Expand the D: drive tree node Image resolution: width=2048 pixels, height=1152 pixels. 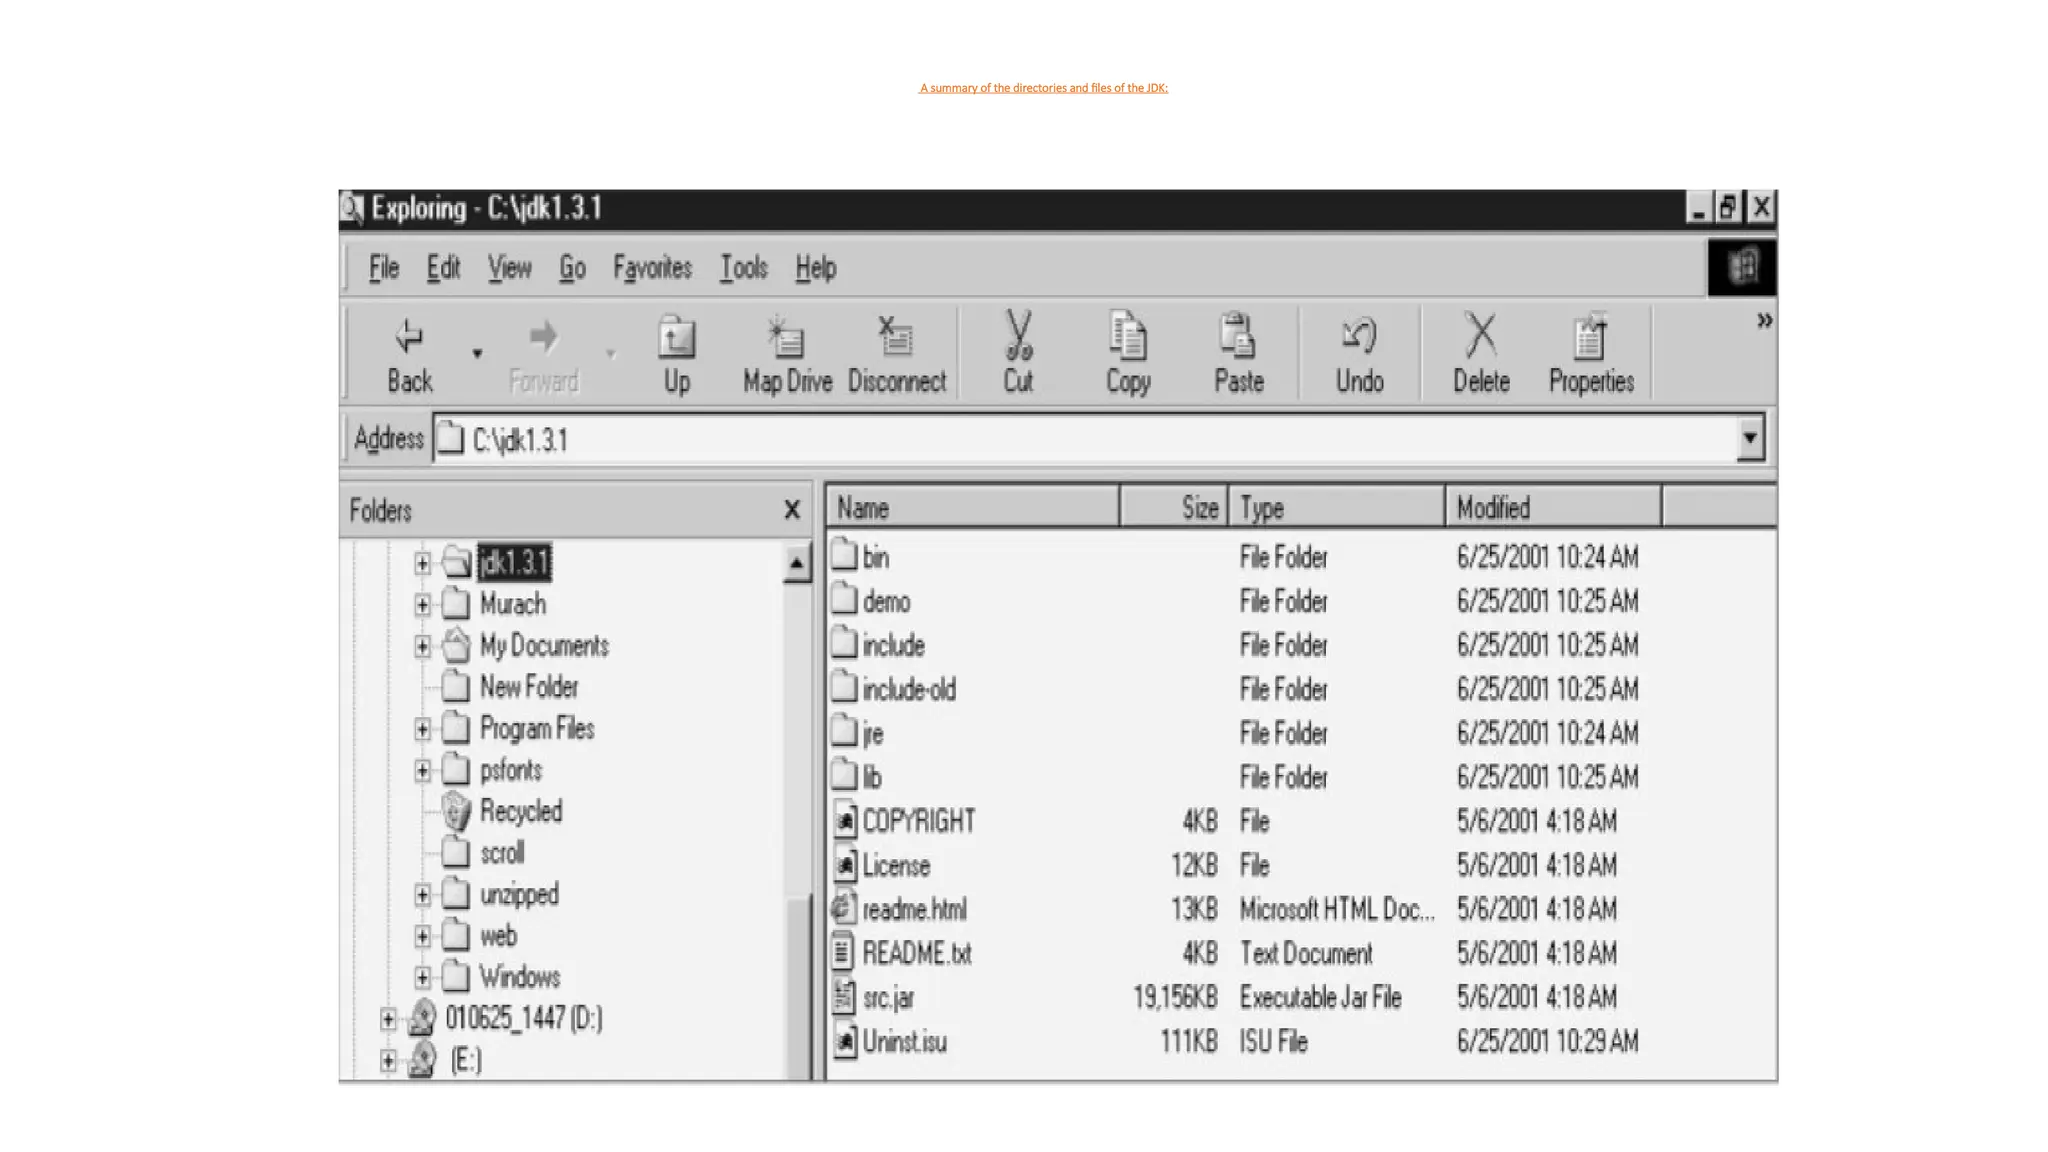[x=388, y=1019]
